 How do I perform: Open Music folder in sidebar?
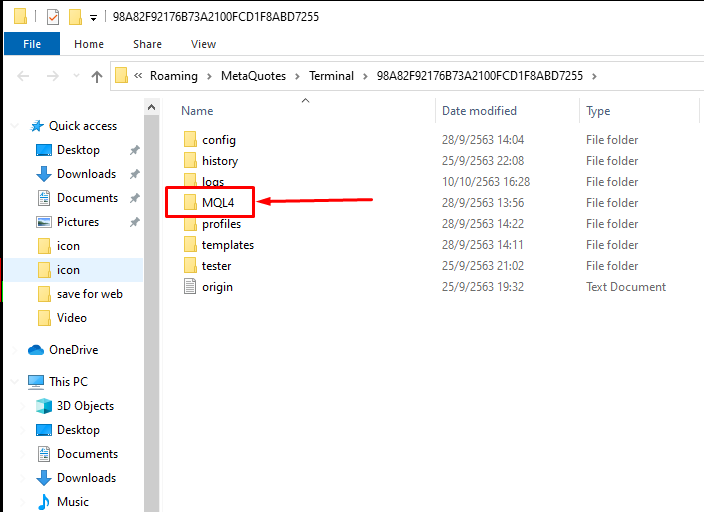point(73,502)
